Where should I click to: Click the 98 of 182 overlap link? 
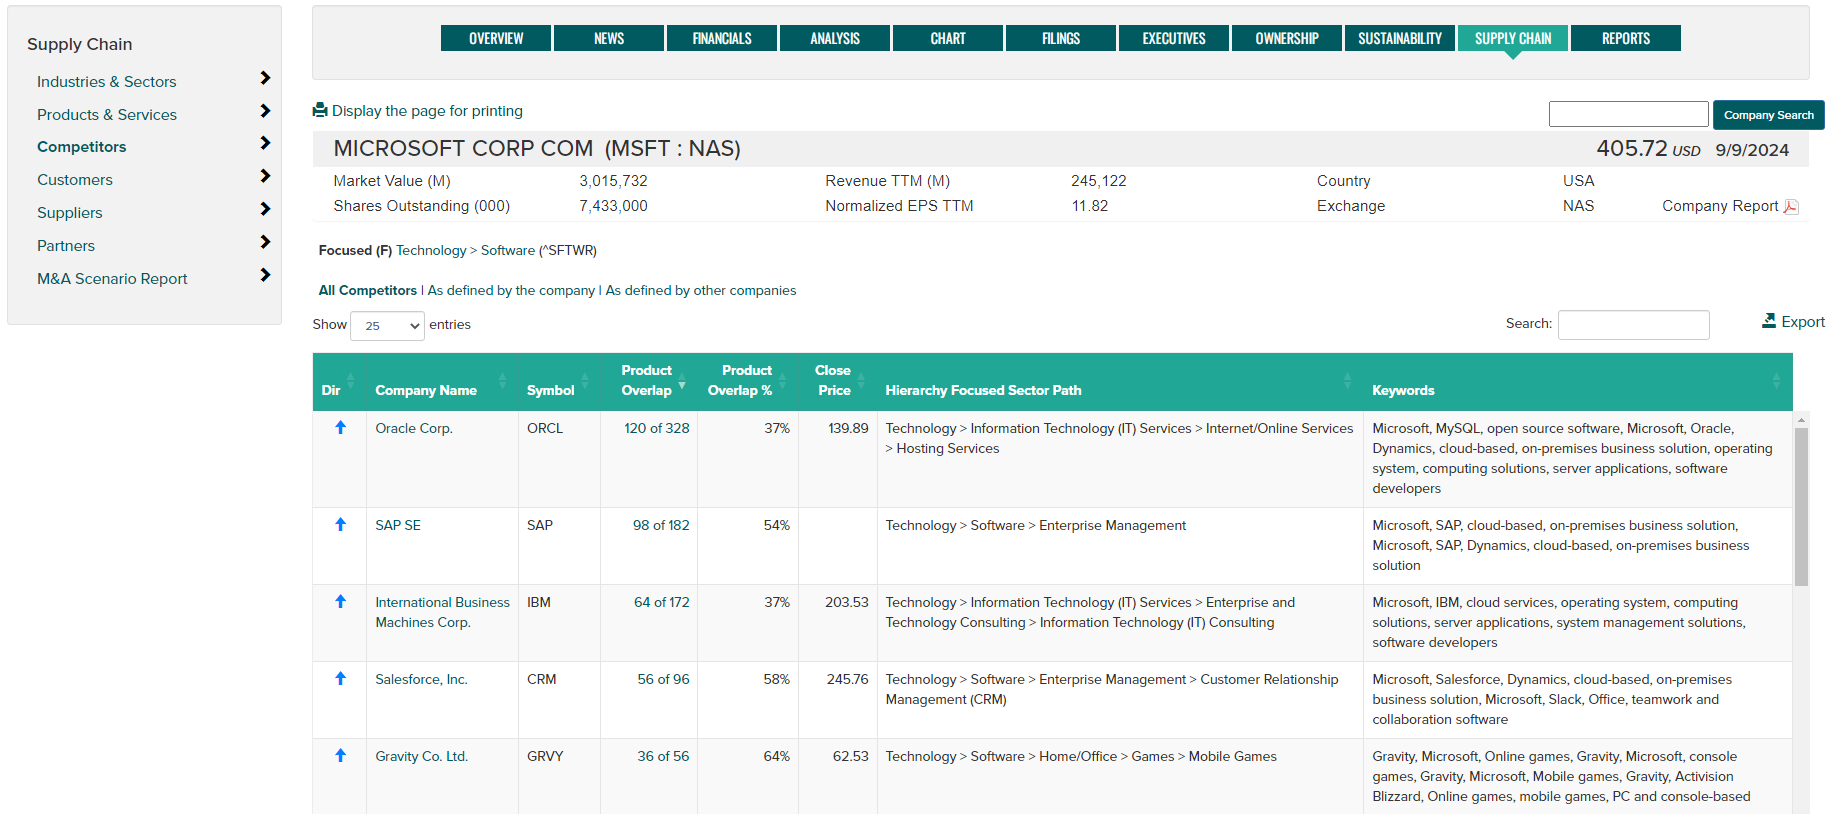coord(661,525)
